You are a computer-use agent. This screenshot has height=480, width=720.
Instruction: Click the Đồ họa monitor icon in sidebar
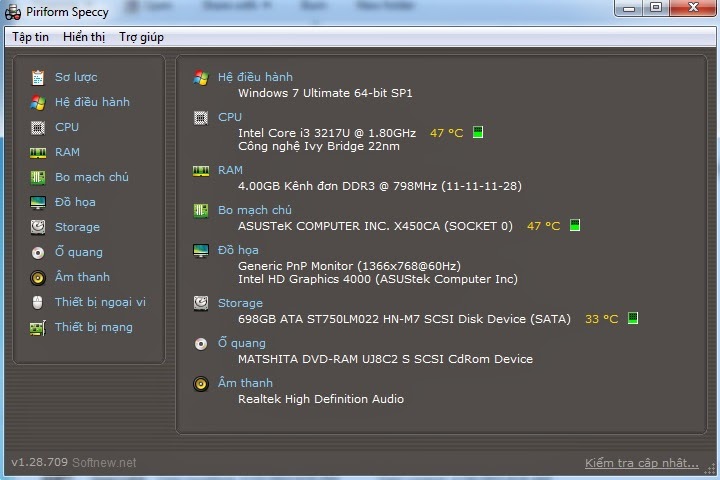coord(38,202)
